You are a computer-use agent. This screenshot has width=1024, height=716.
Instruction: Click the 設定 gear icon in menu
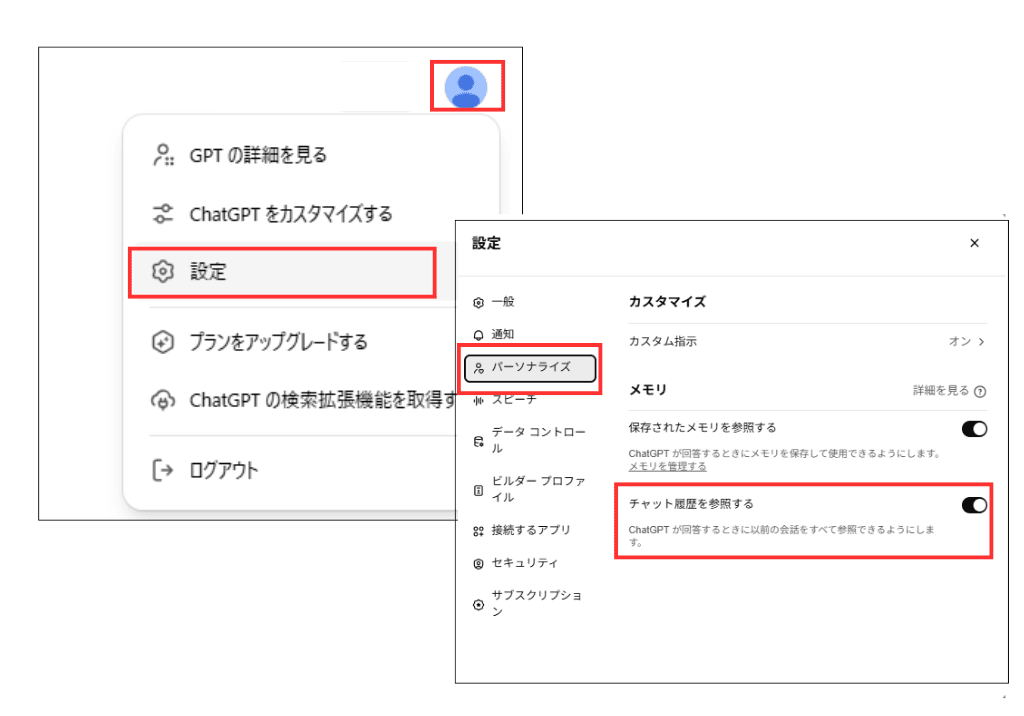pyautogui.click(x=162, y=271)
